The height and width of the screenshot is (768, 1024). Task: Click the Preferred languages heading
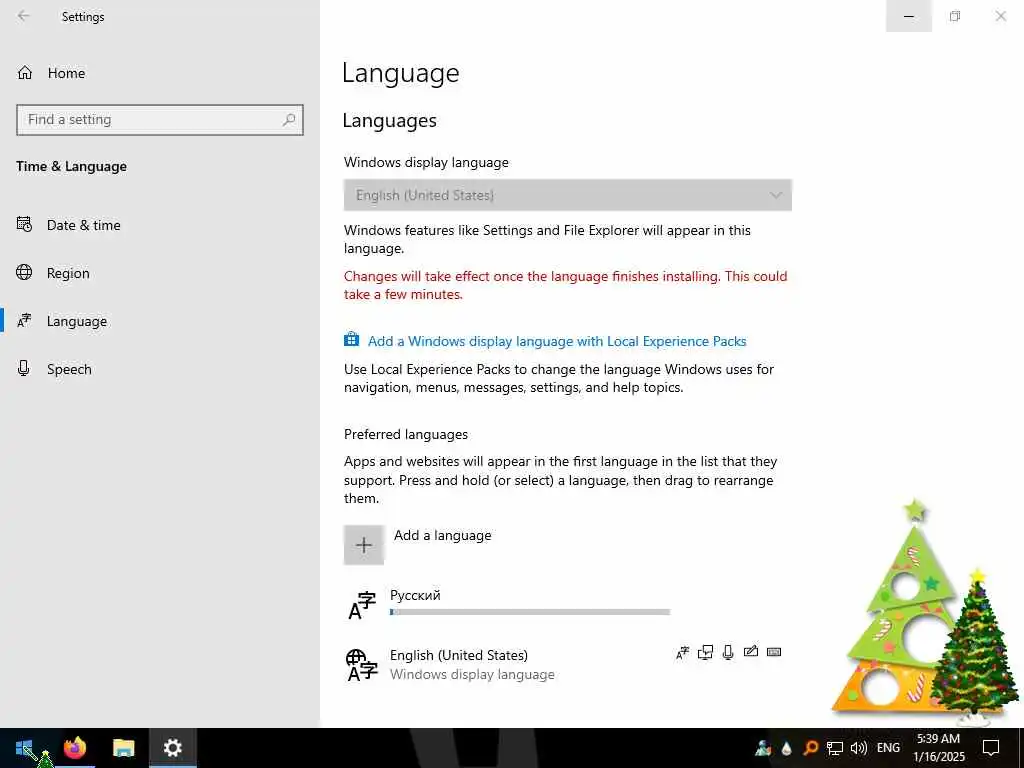406,434
